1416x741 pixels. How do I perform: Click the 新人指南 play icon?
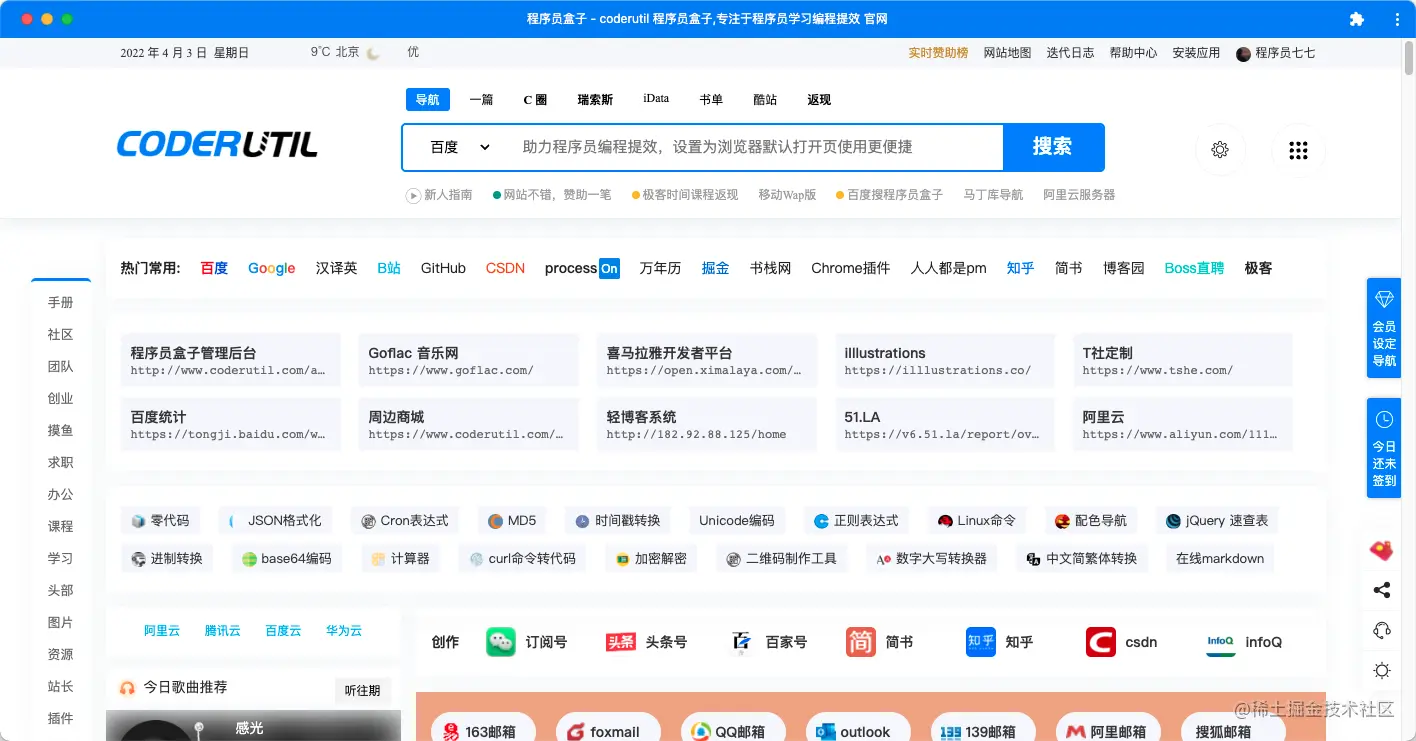click(413, 195)
